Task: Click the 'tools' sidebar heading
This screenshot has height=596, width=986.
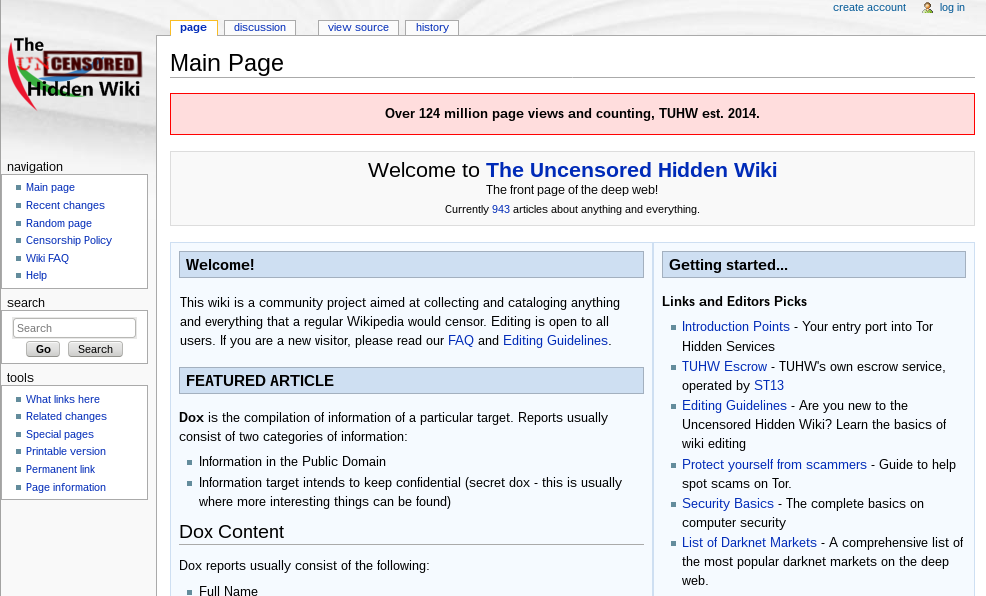Action: (x=20, y=378)
